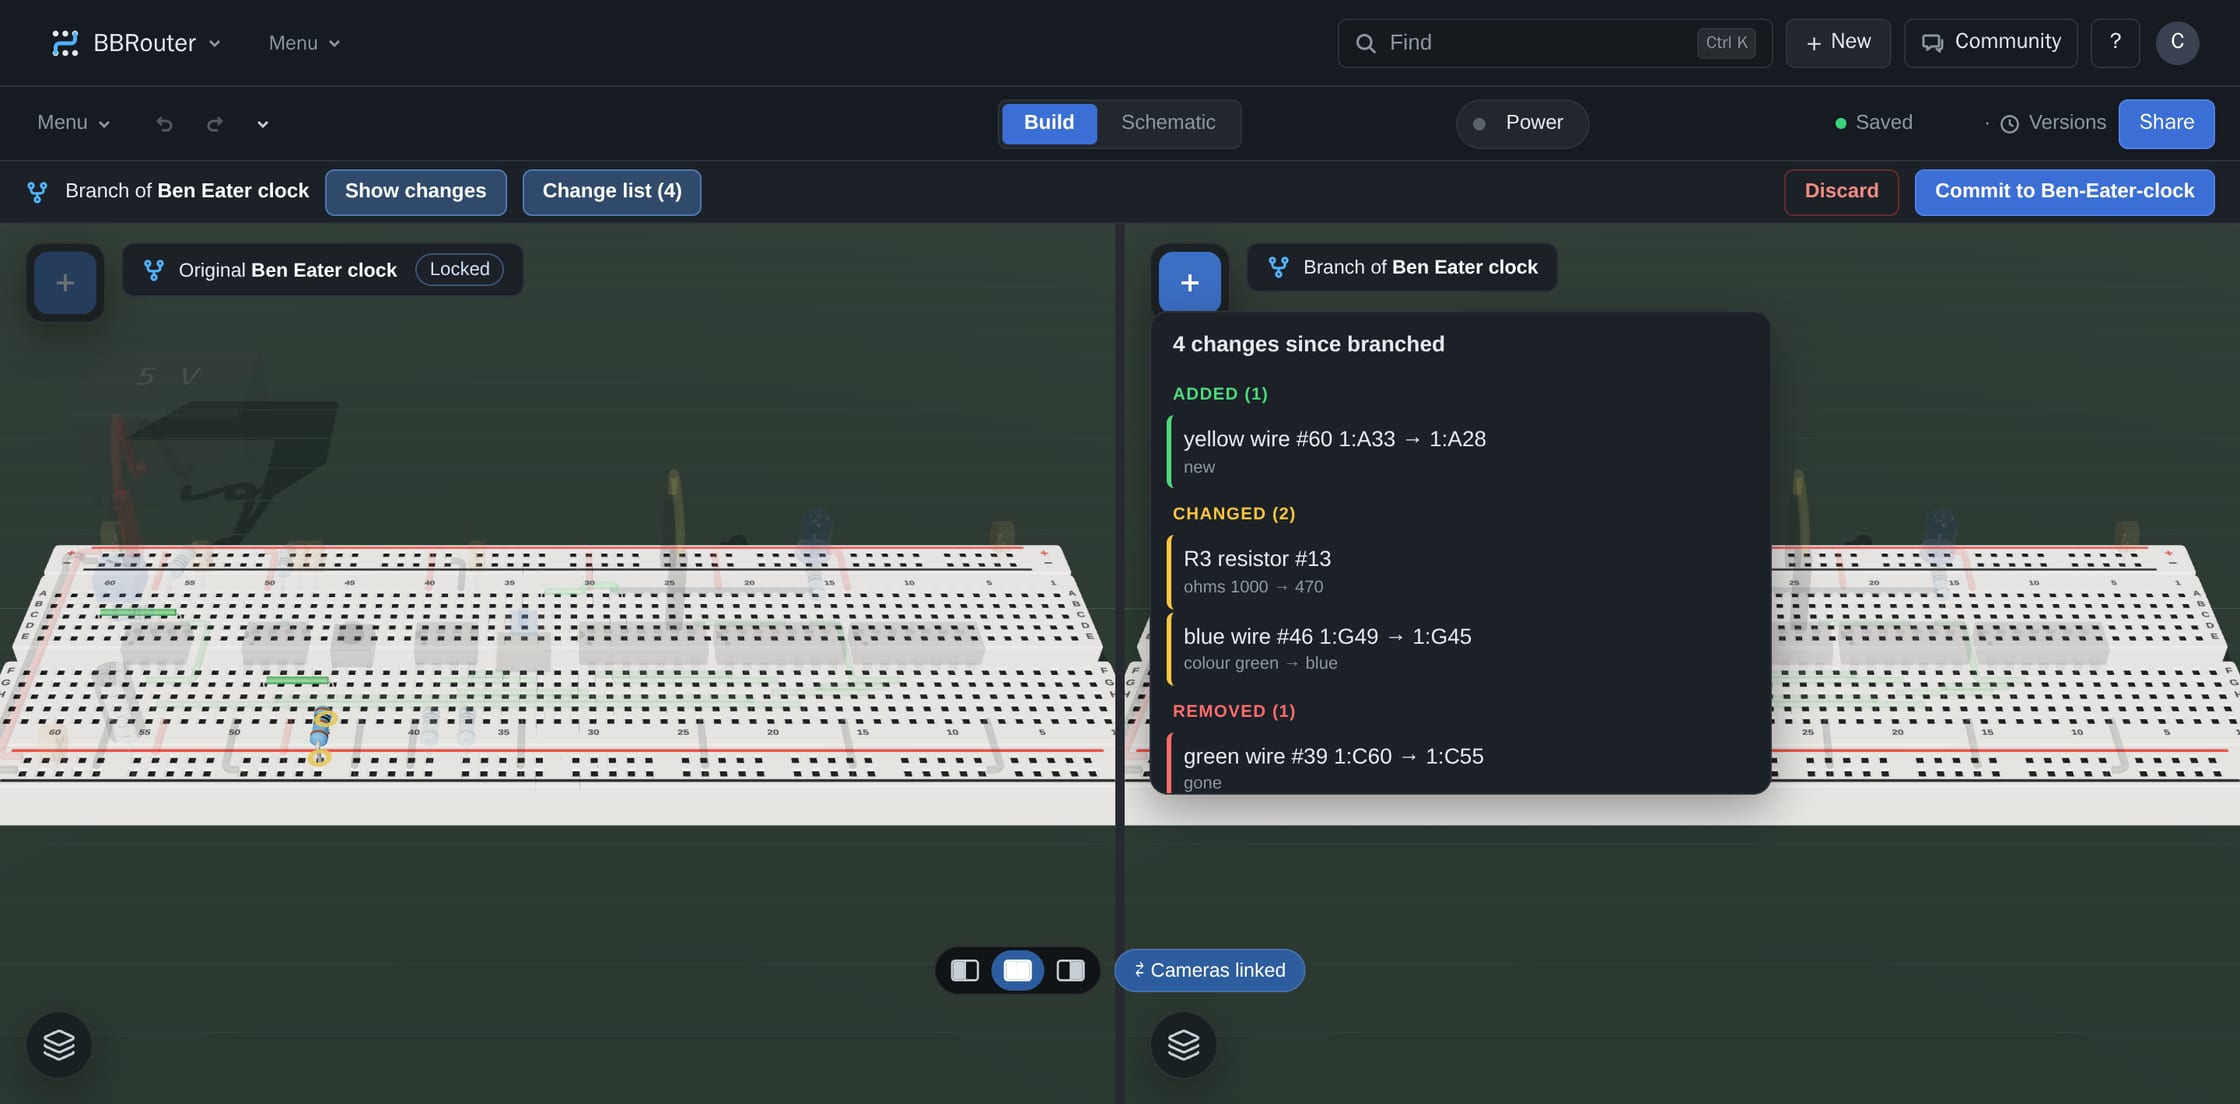Click the redo arrow icon
The width and height of the screenshot is (2240, 1104).
point(214,124)
